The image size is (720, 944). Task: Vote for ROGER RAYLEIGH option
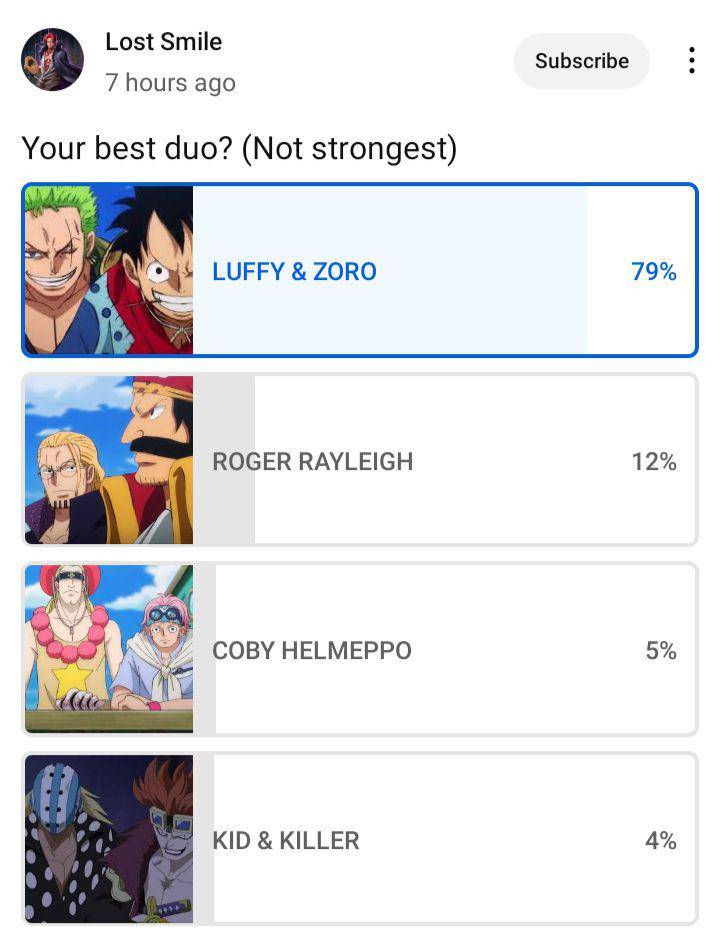pyautogui.click(x=360, y=460)
